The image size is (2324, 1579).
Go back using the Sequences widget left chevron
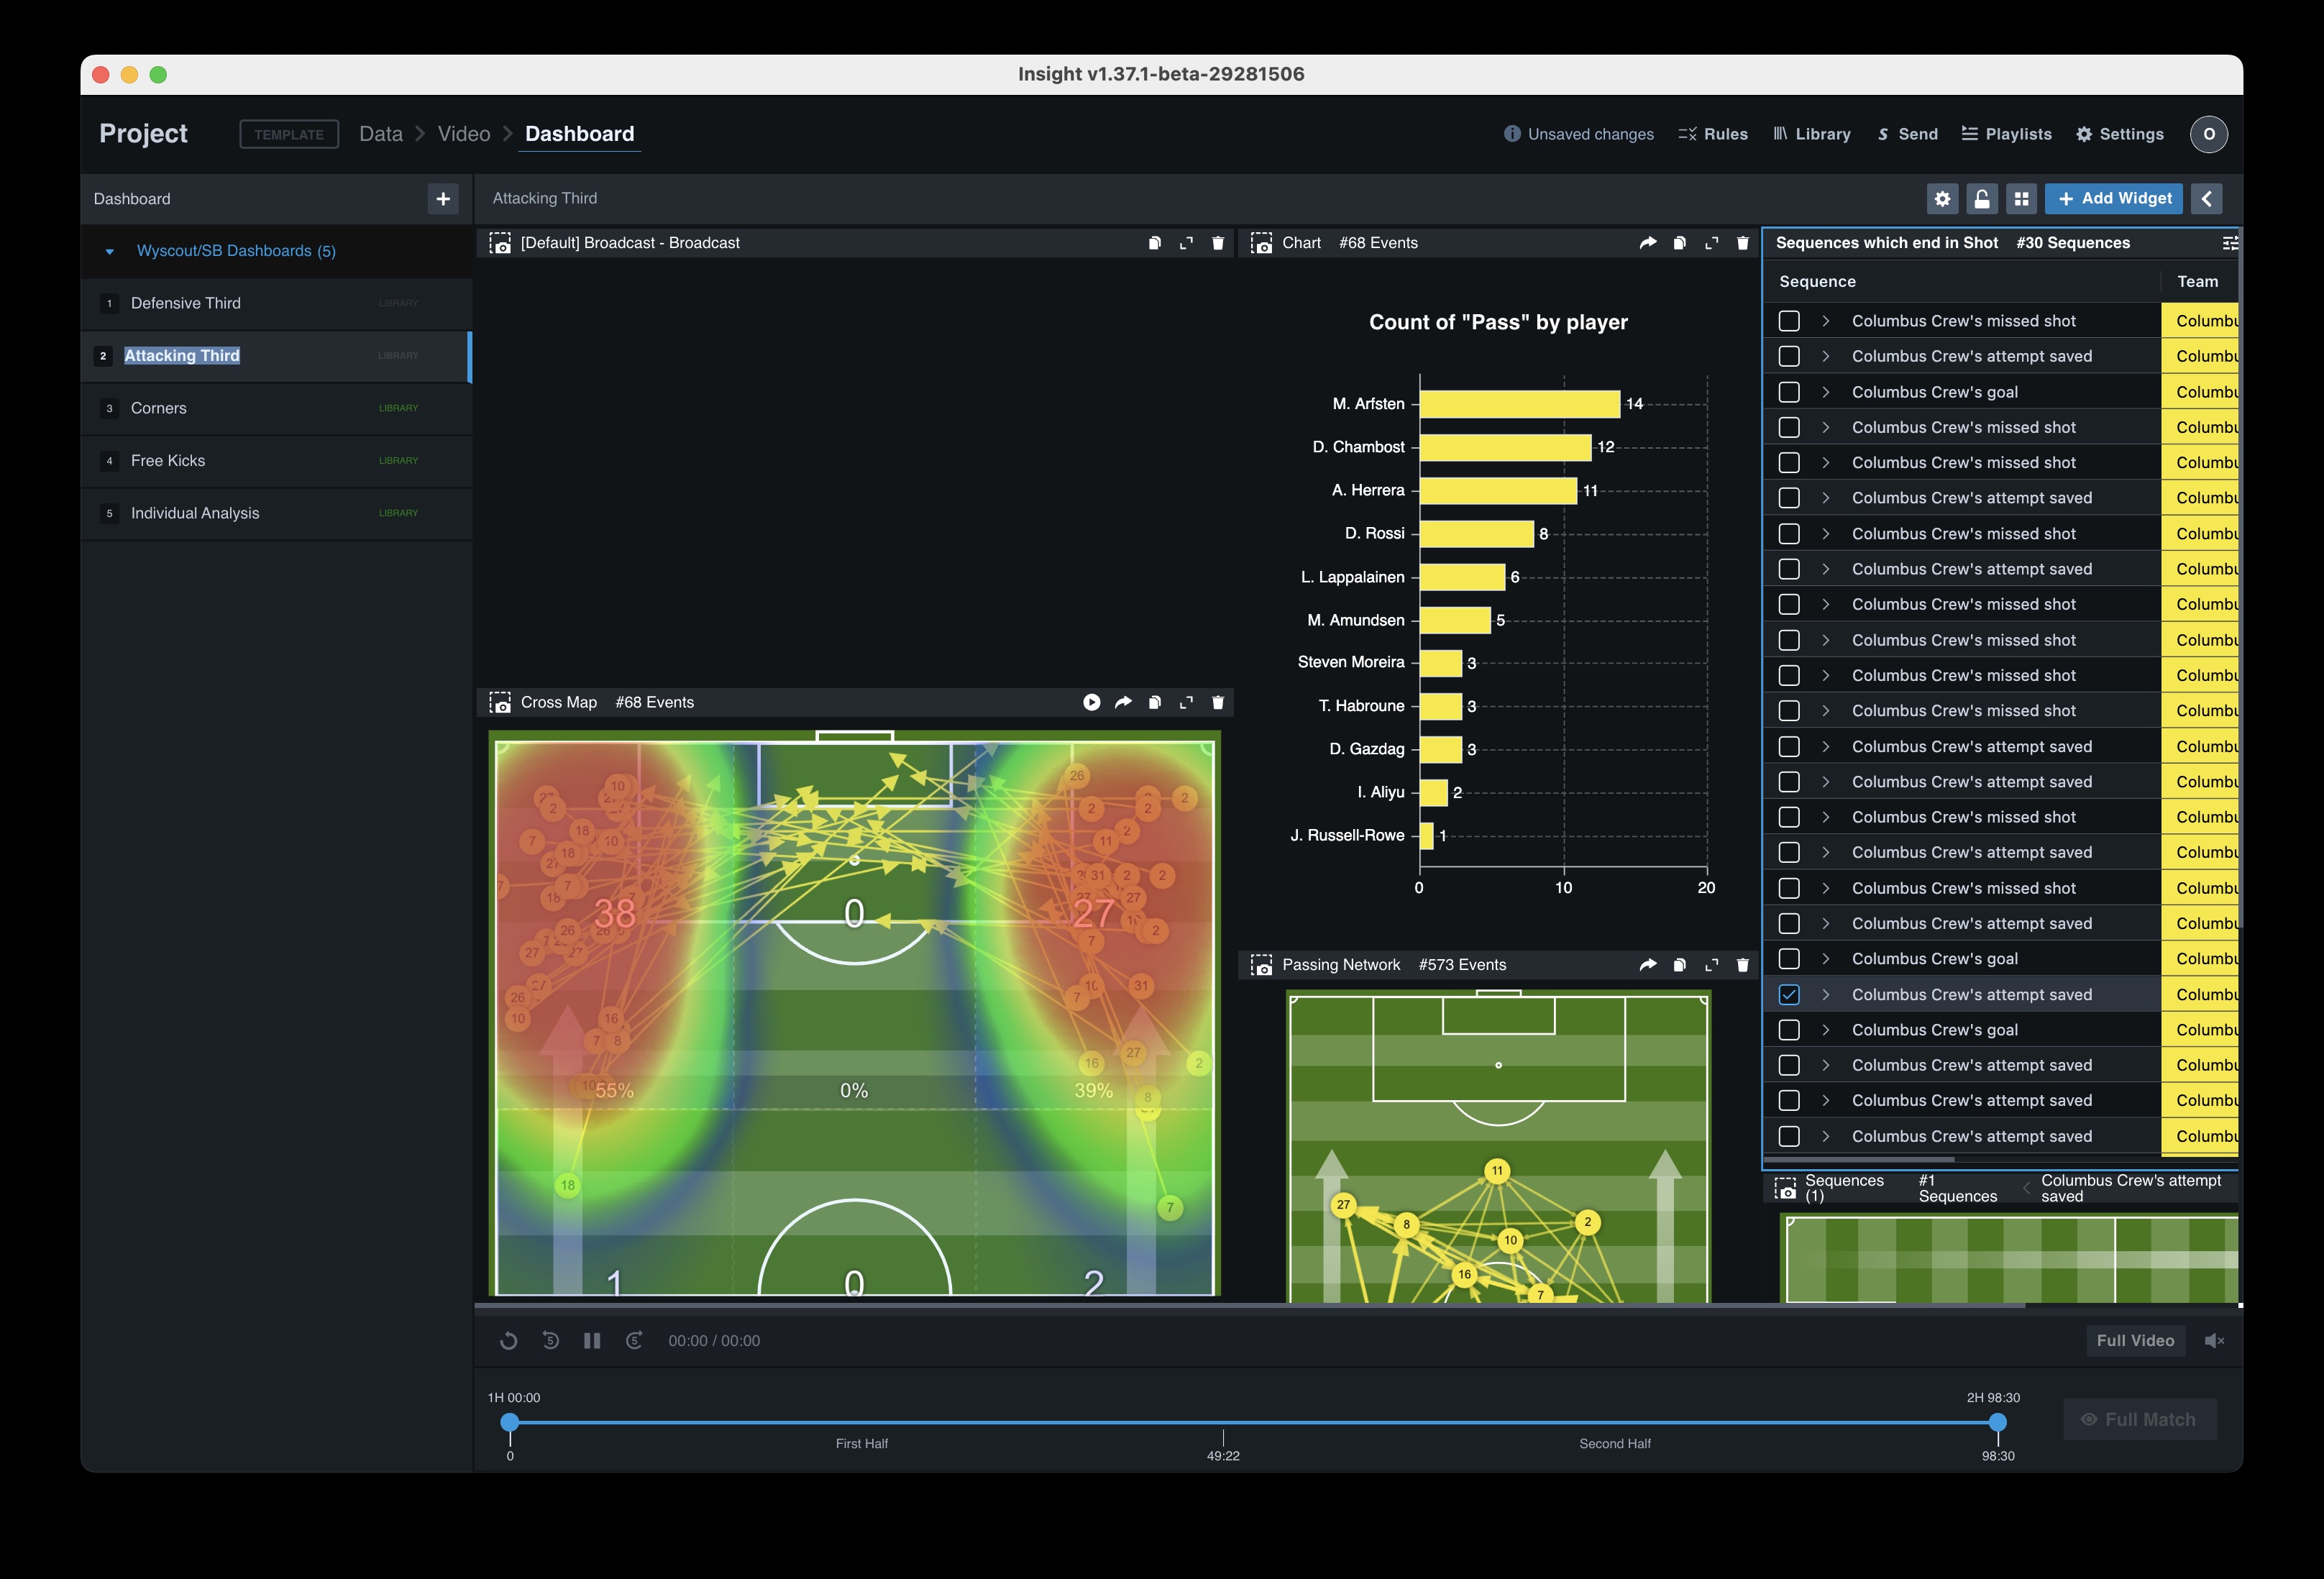2026,1188
